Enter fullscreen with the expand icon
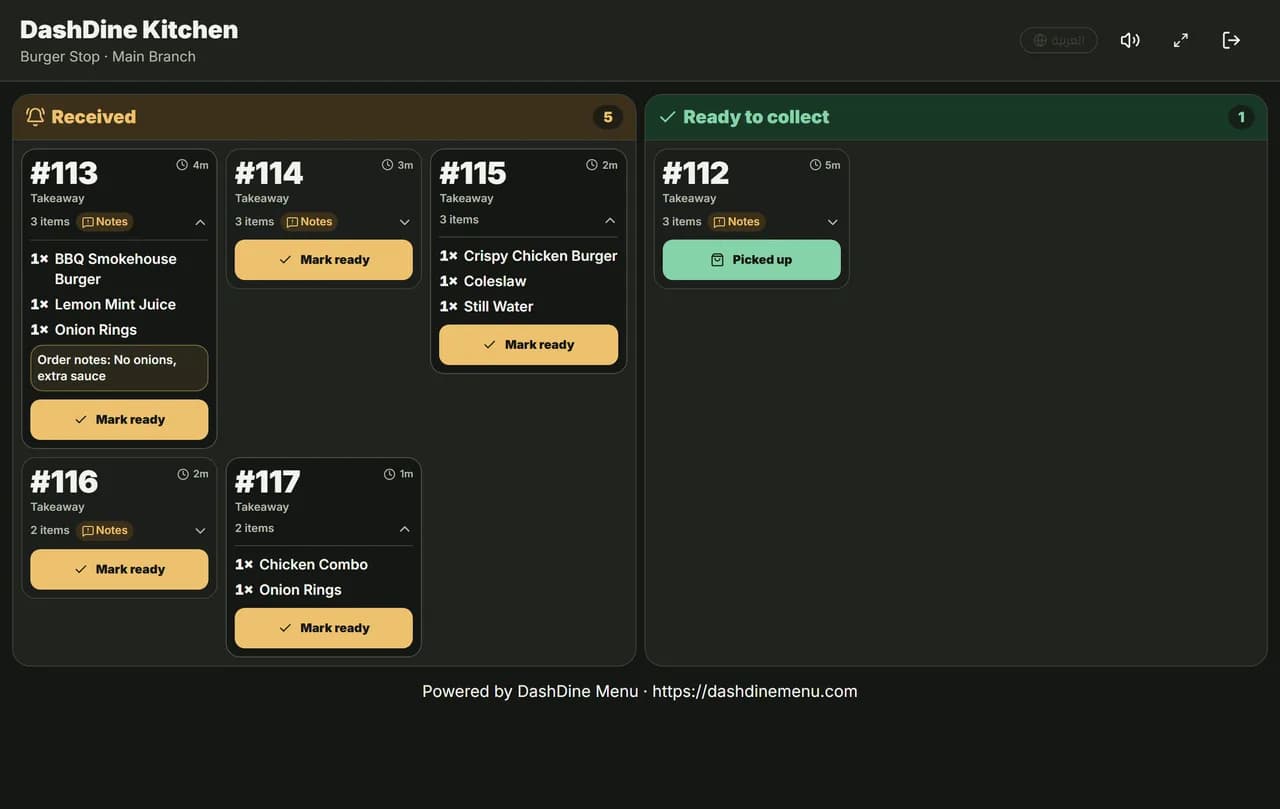 point(1181,40)
